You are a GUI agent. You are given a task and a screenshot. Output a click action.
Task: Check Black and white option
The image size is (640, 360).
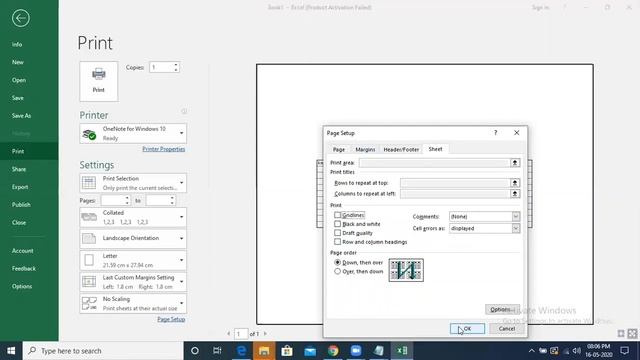[337, 224]
